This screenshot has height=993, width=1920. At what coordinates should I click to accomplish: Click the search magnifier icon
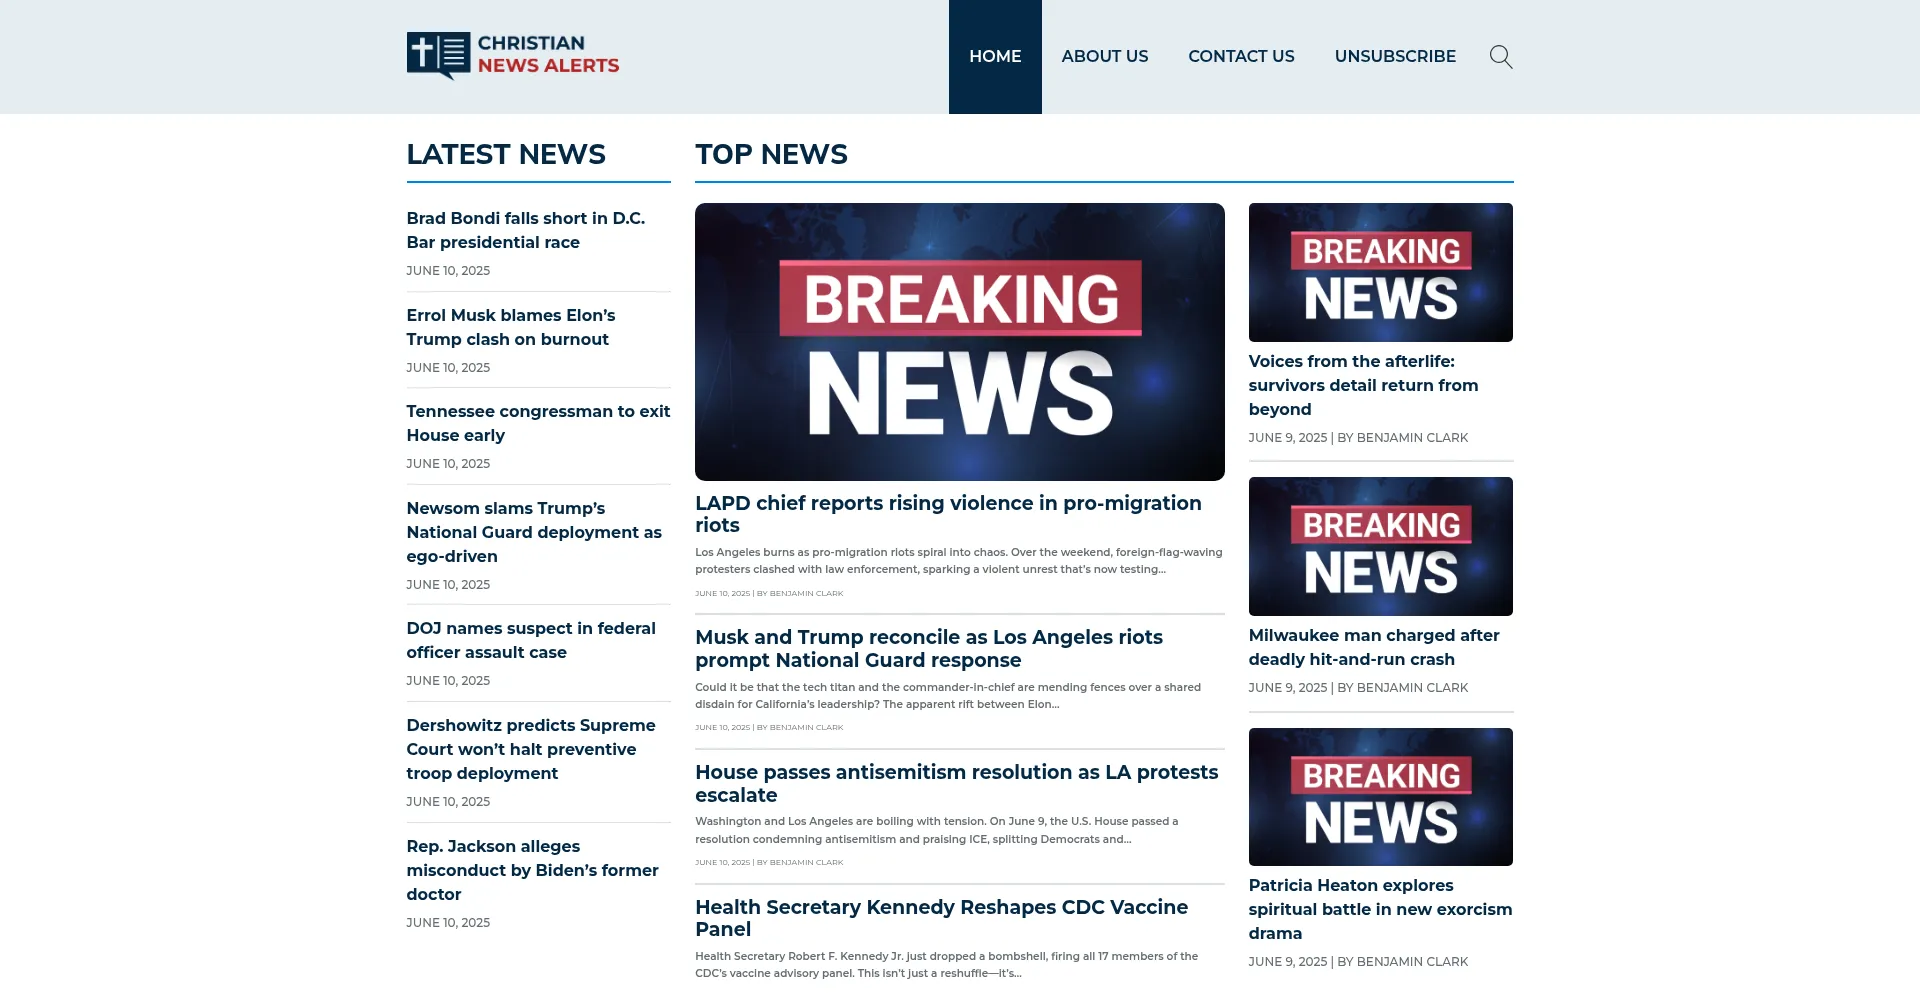point(1500,57)
